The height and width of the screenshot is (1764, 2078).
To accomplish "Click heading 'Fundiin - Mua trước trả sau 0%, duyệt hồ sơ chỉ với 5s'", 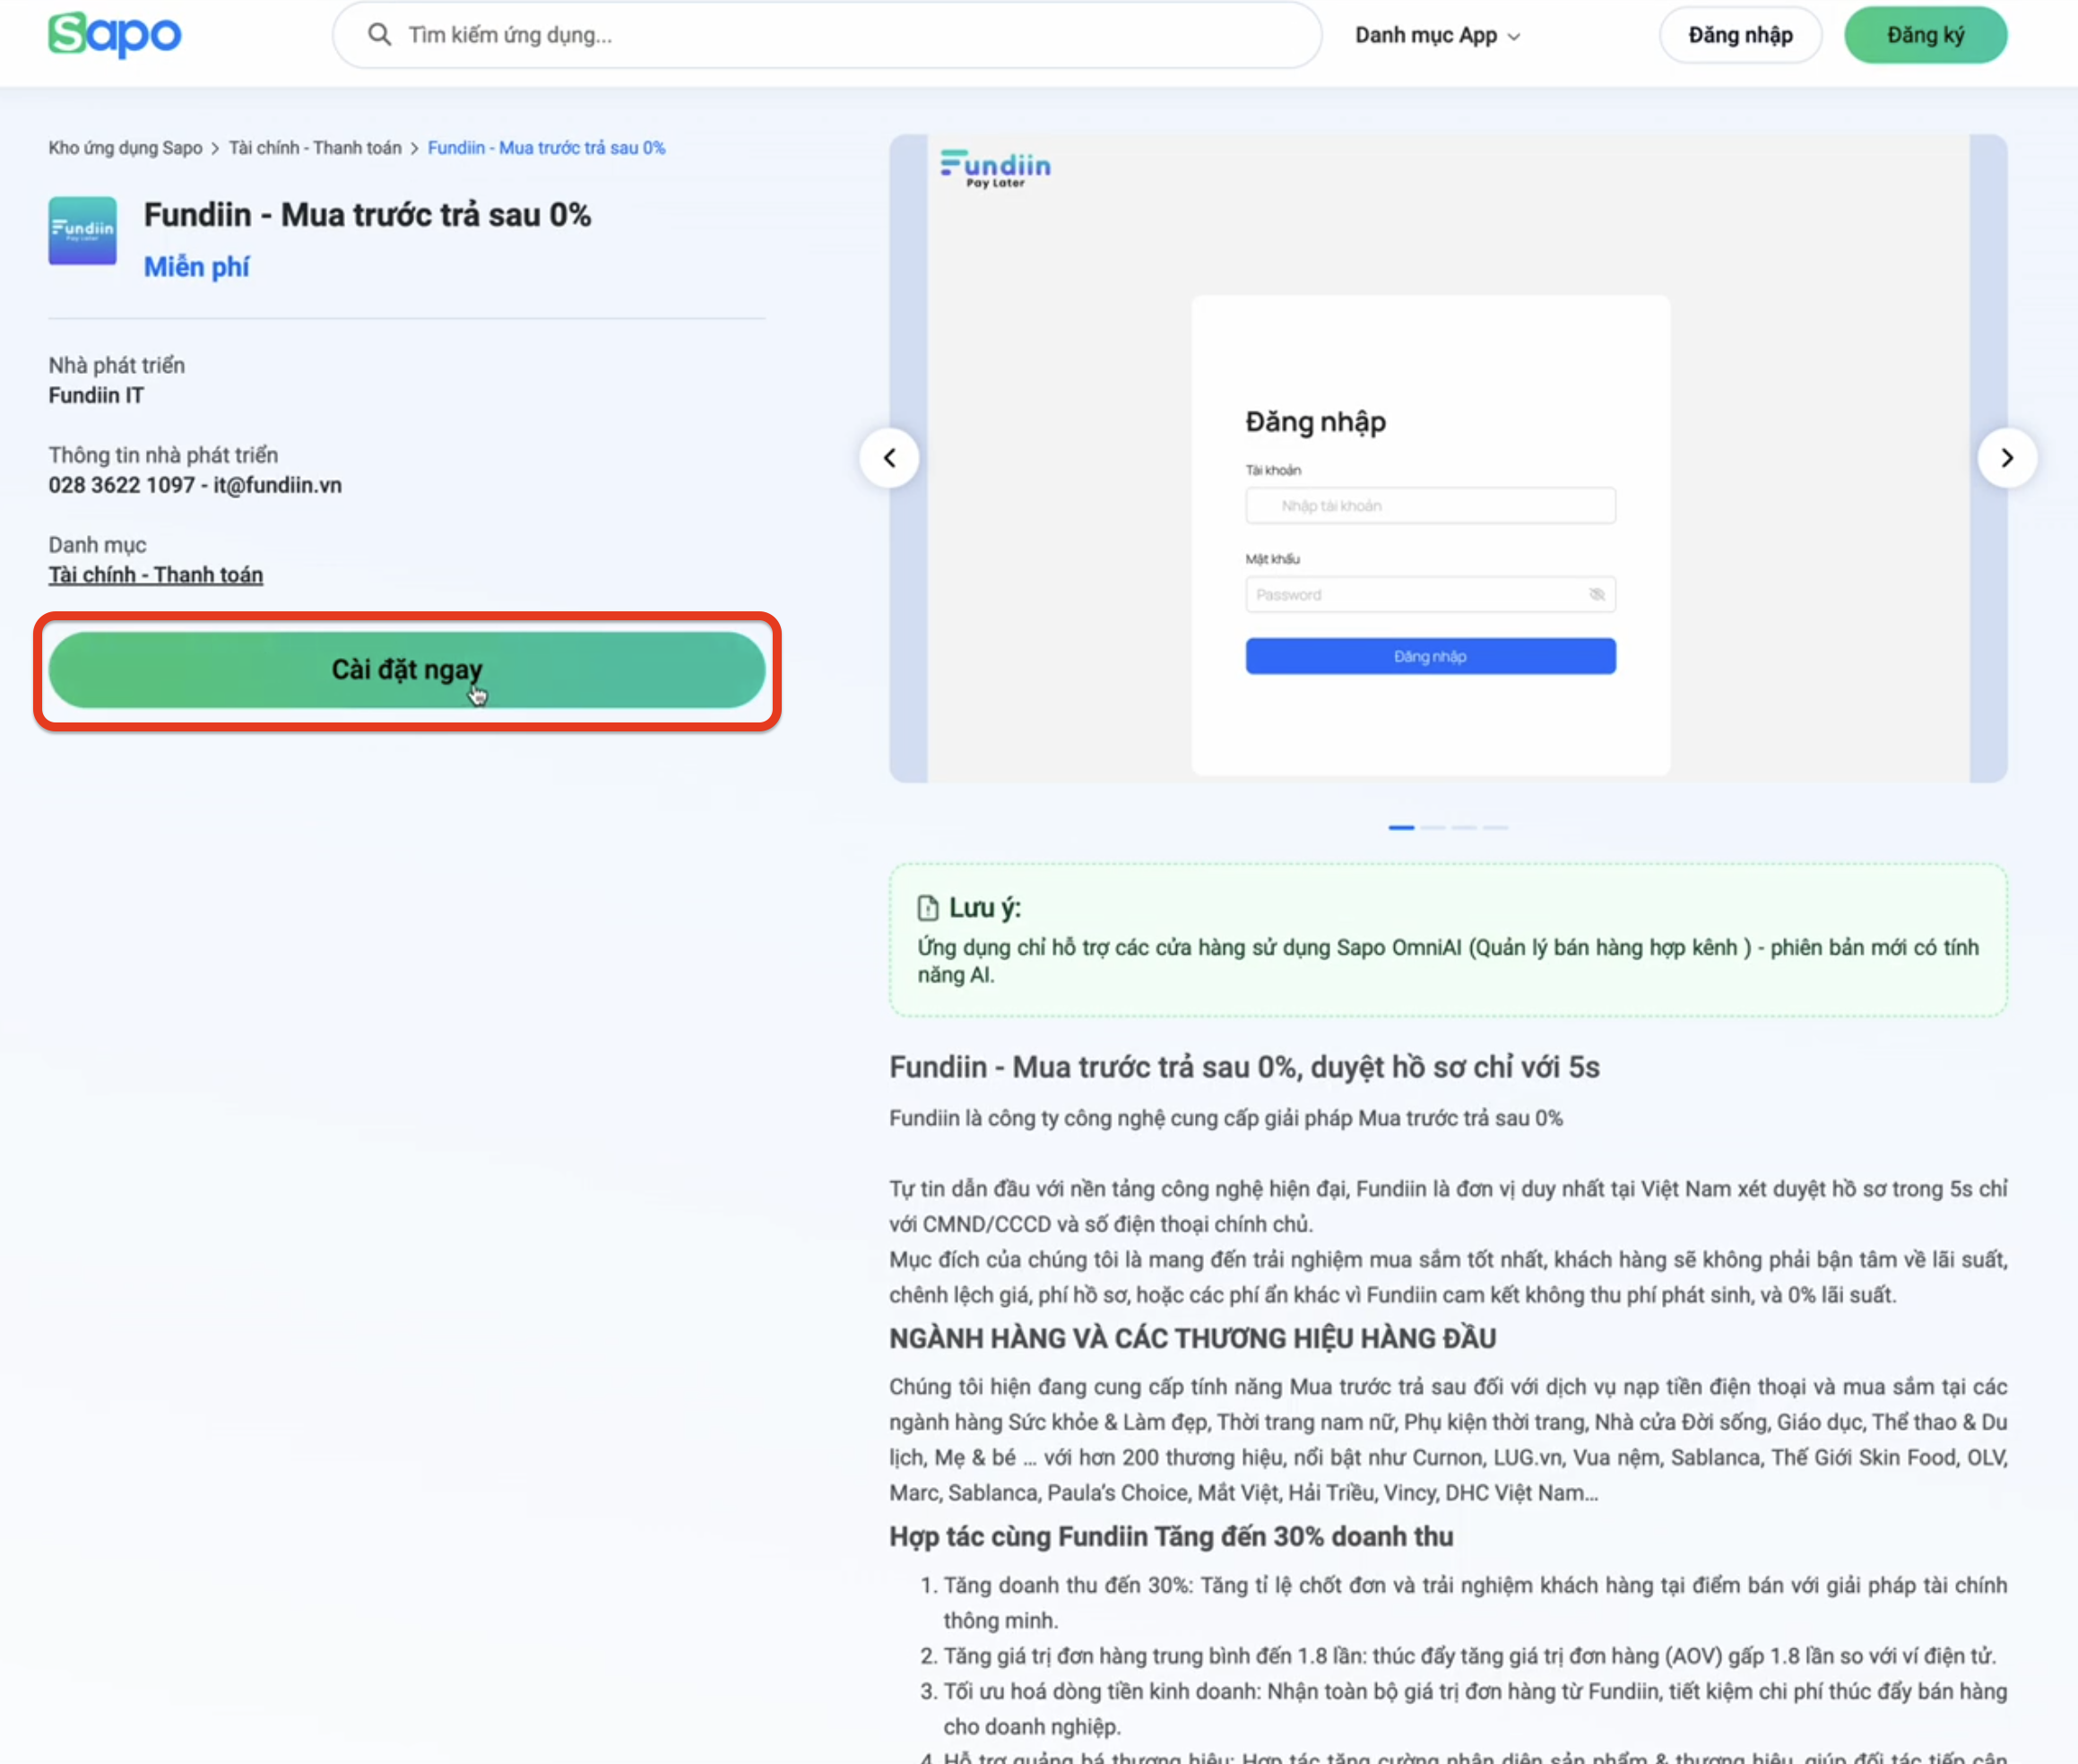I will [x=1244, y=1067].
